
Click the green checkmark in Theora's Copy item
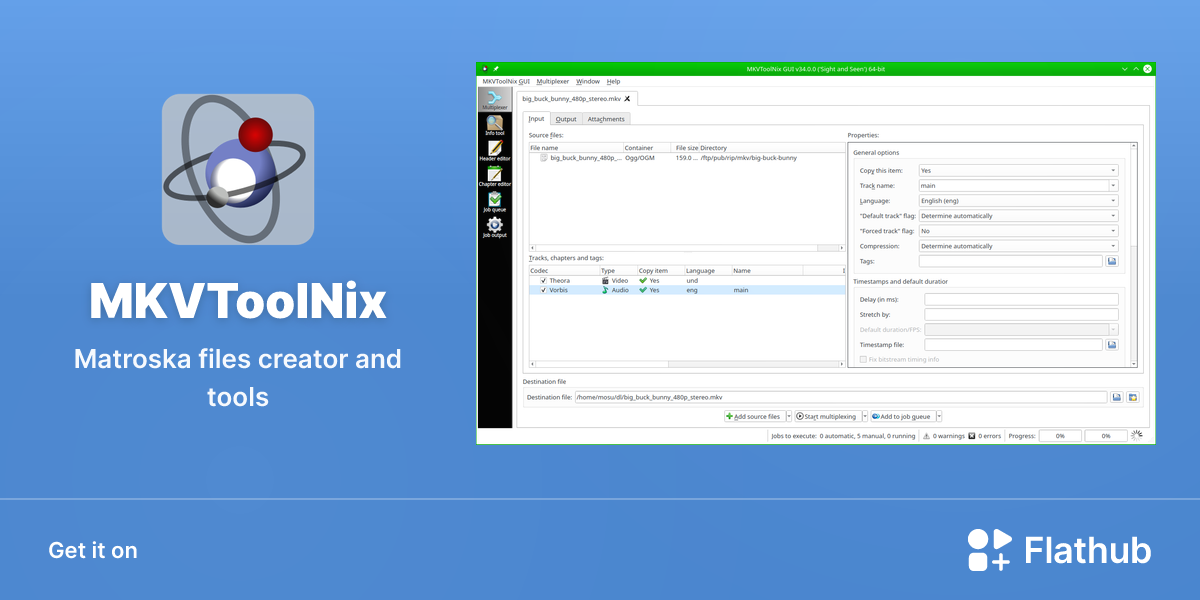pyautogui.click(x=643, y=281)
